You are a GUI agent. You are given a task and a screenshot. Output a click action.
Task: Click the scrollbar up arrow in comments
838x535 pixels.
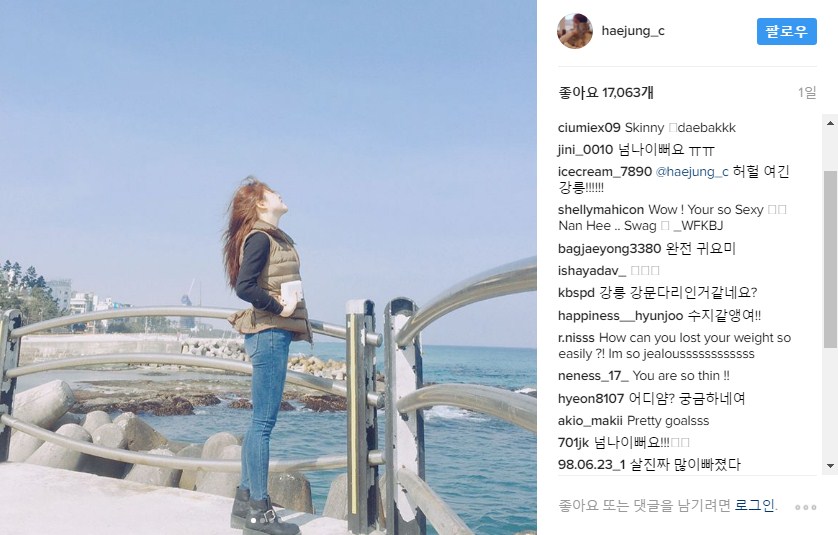(x=830, y=123)
